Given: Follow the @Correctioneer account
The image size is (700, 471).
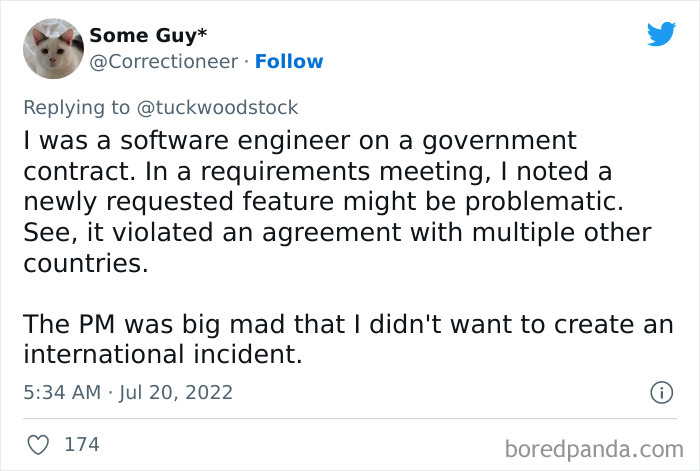Looking at the screenshot, I should coord(289,61).
